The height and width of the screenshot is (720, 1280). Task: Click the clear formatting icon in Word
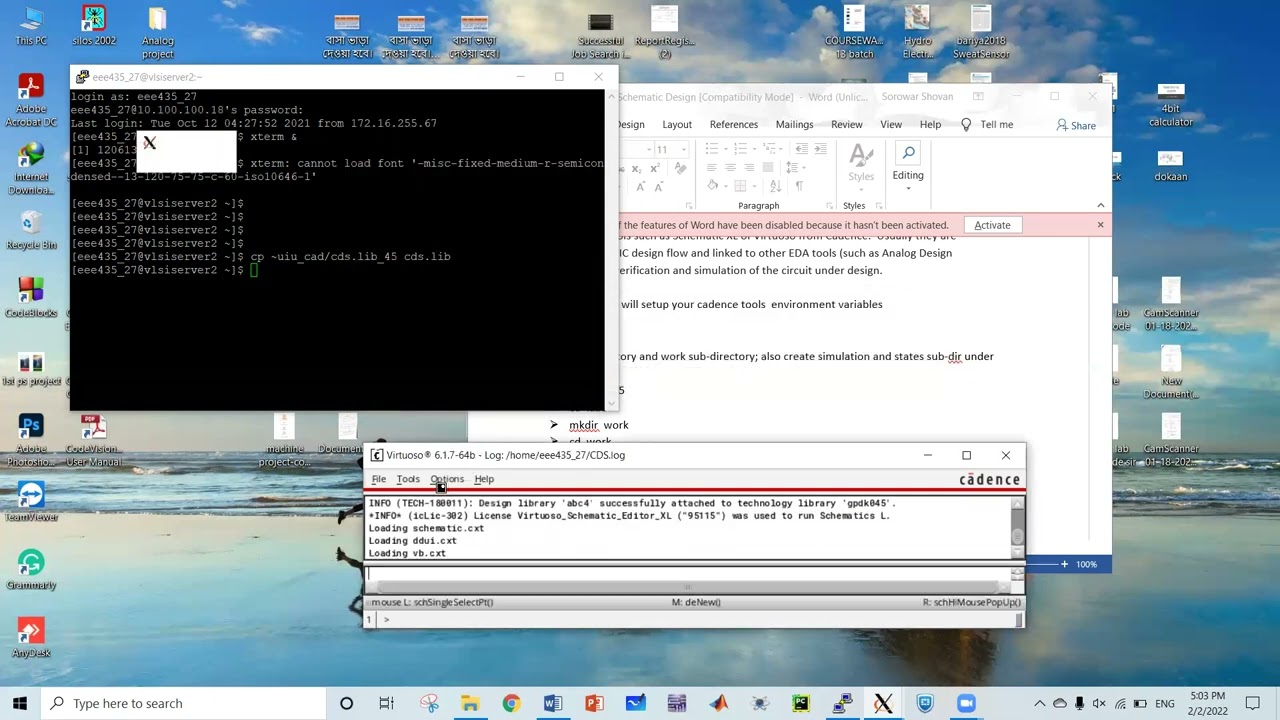point(681,168)
